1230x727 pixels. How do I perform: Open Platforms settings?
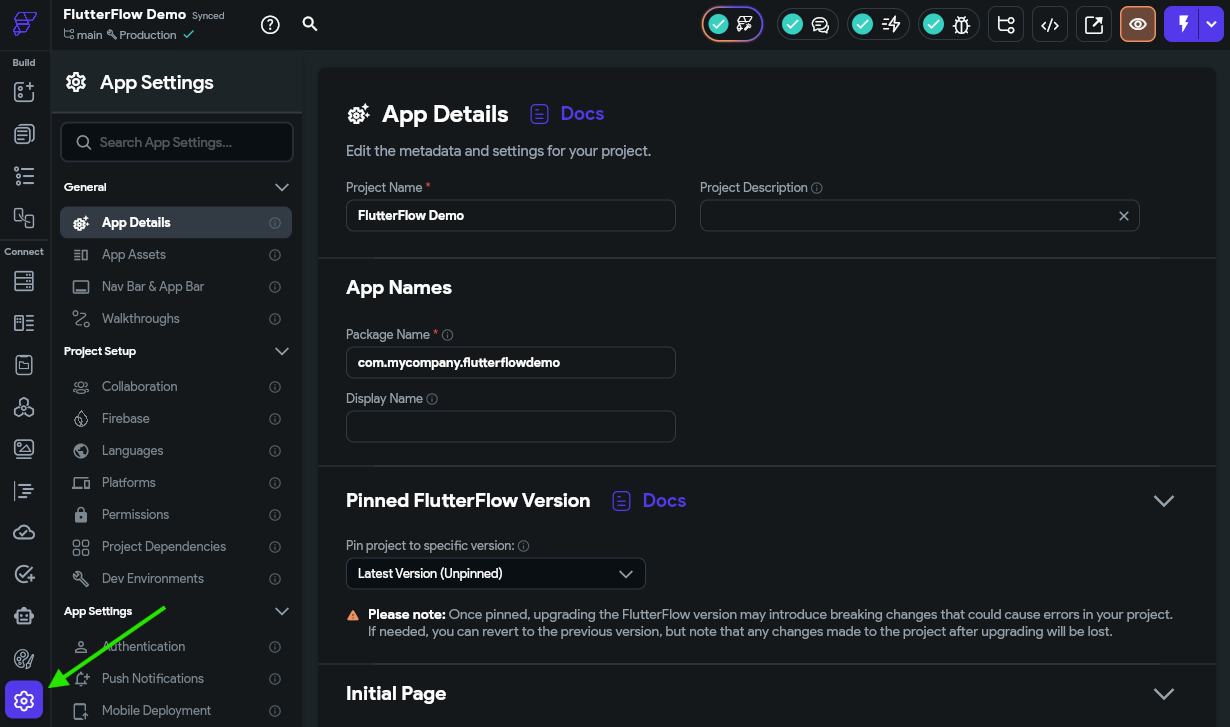click(176, 483)
